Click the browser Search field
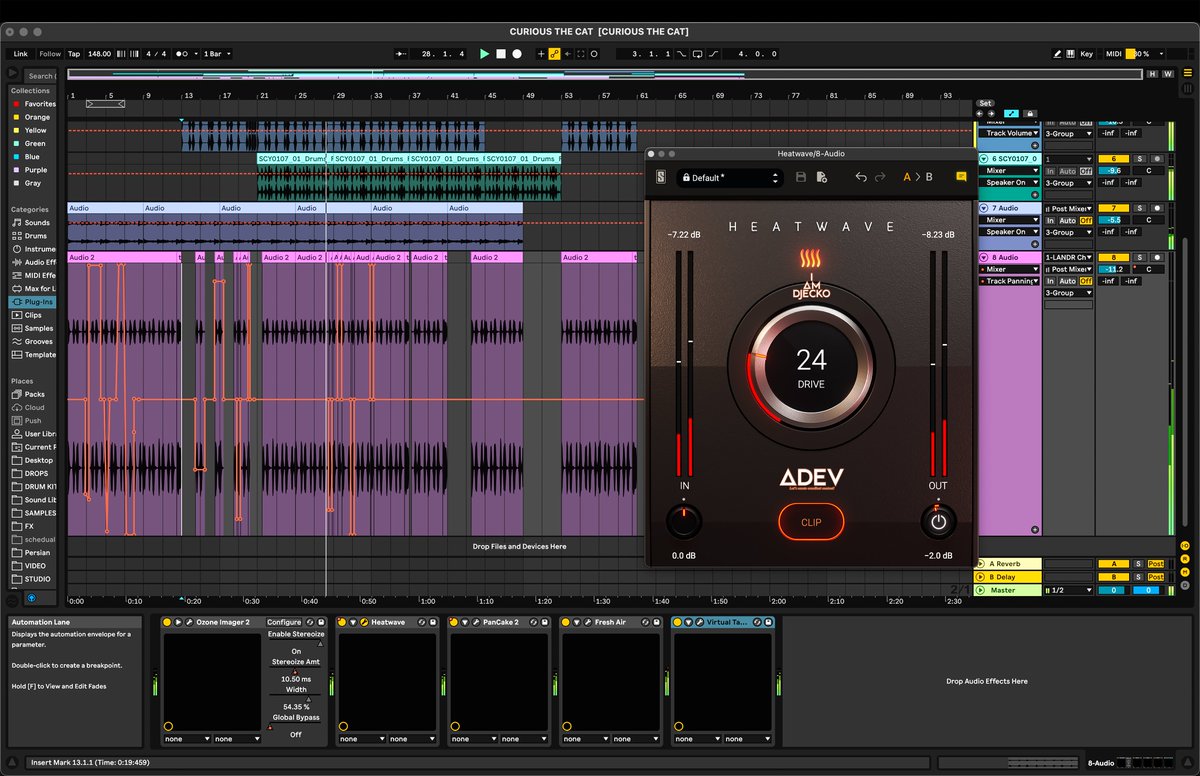 (41, 75)
